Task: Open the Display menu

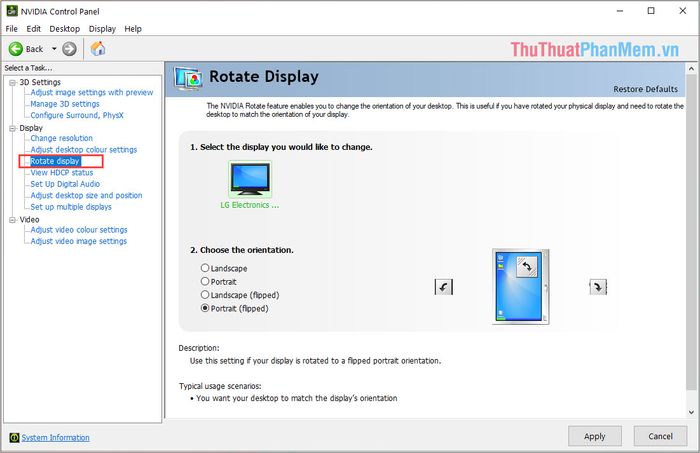Action: point(102,29)
